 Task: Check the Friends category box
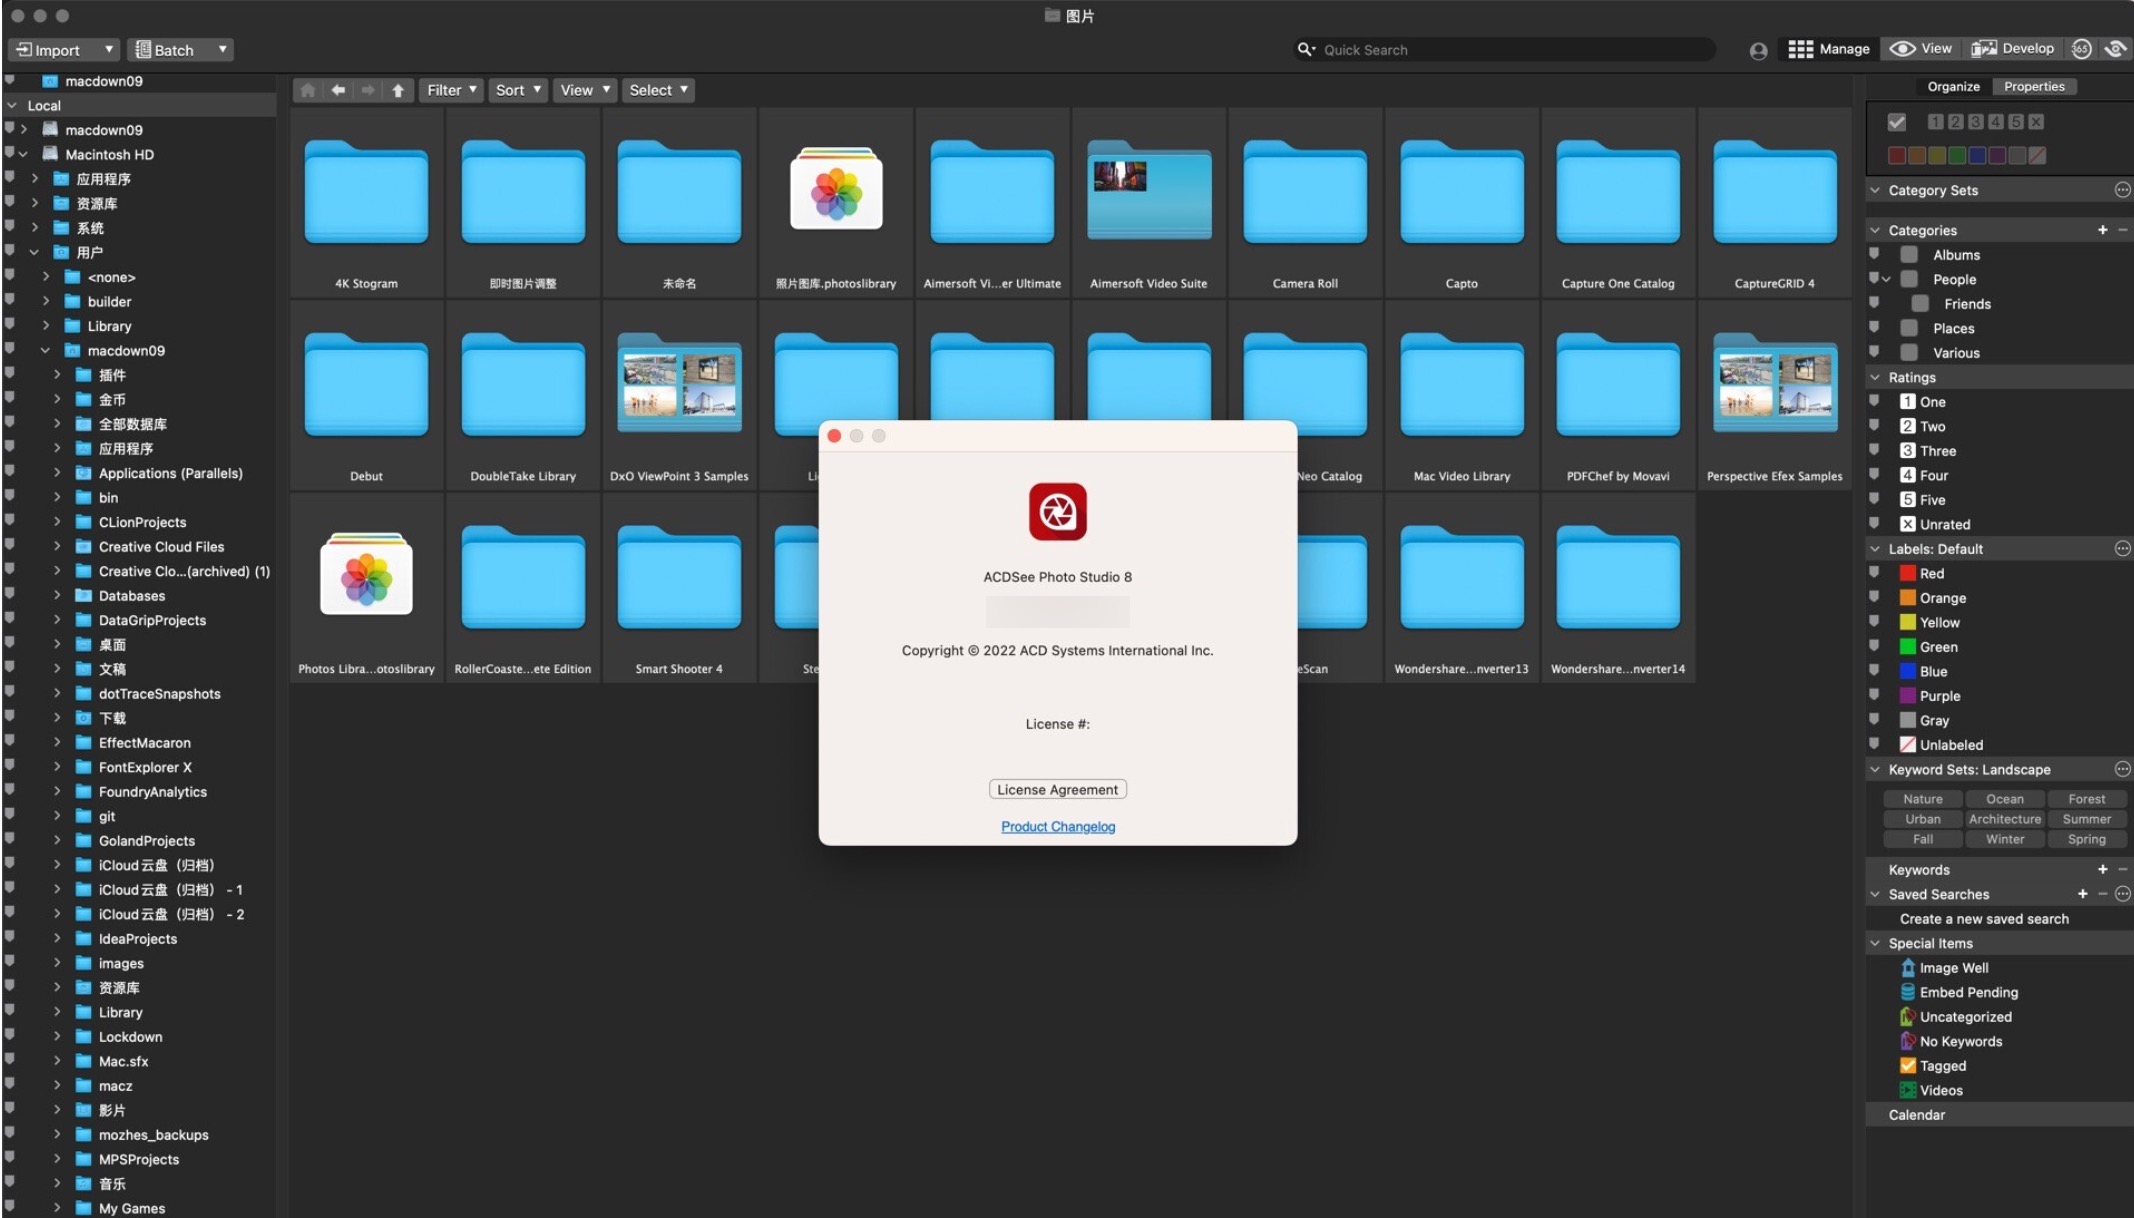1920,304
